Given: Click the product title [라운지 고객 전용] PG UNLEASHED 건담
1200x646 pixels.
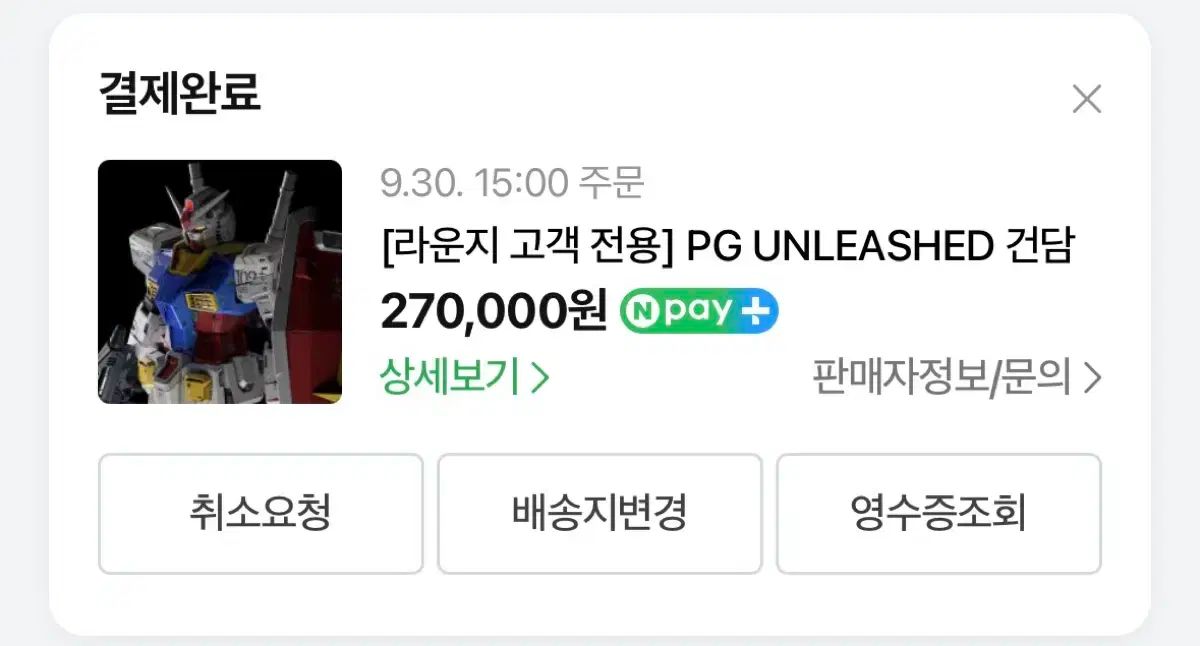Looking at the screenshot, I should click(x=727, y=247).
